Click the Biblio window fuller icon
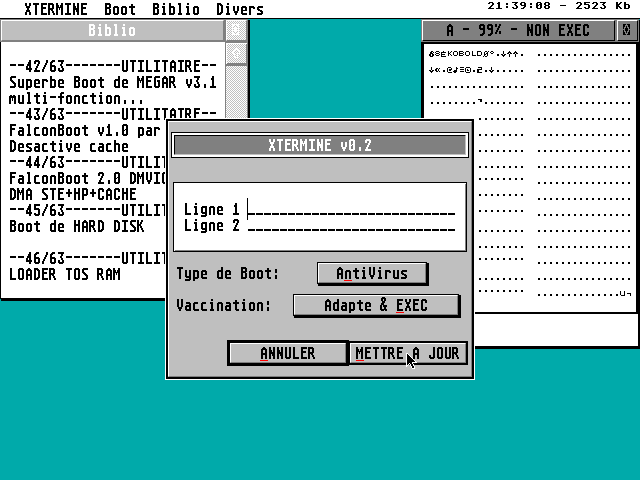The width and height of the screenshot is (640, 480). [236, 31]
